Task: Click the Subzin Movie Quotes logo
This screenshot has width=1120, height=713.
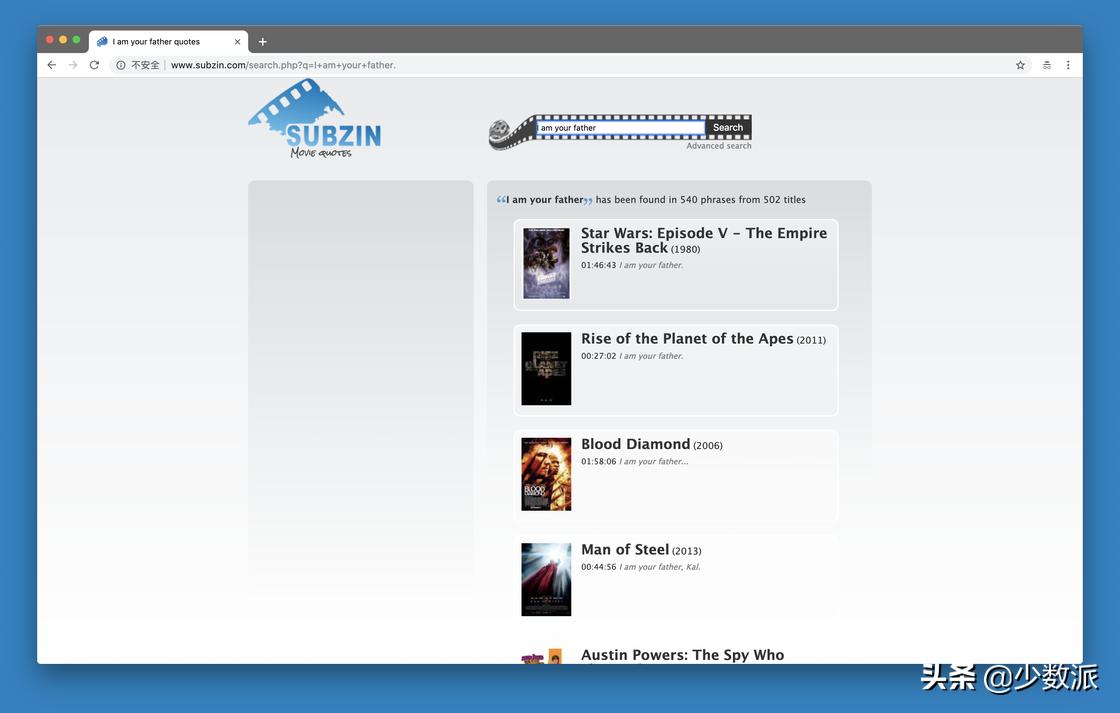Action: pos(314,119)
